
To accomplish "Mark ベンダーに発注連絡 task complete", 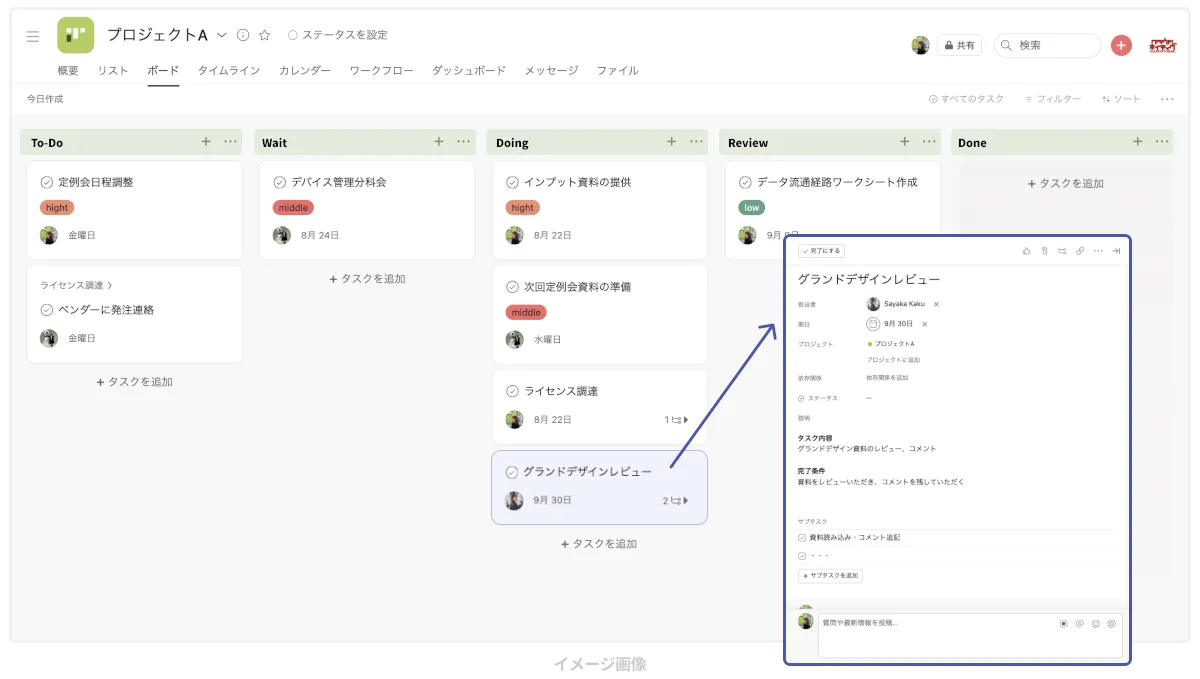I will tap(47, 310).
